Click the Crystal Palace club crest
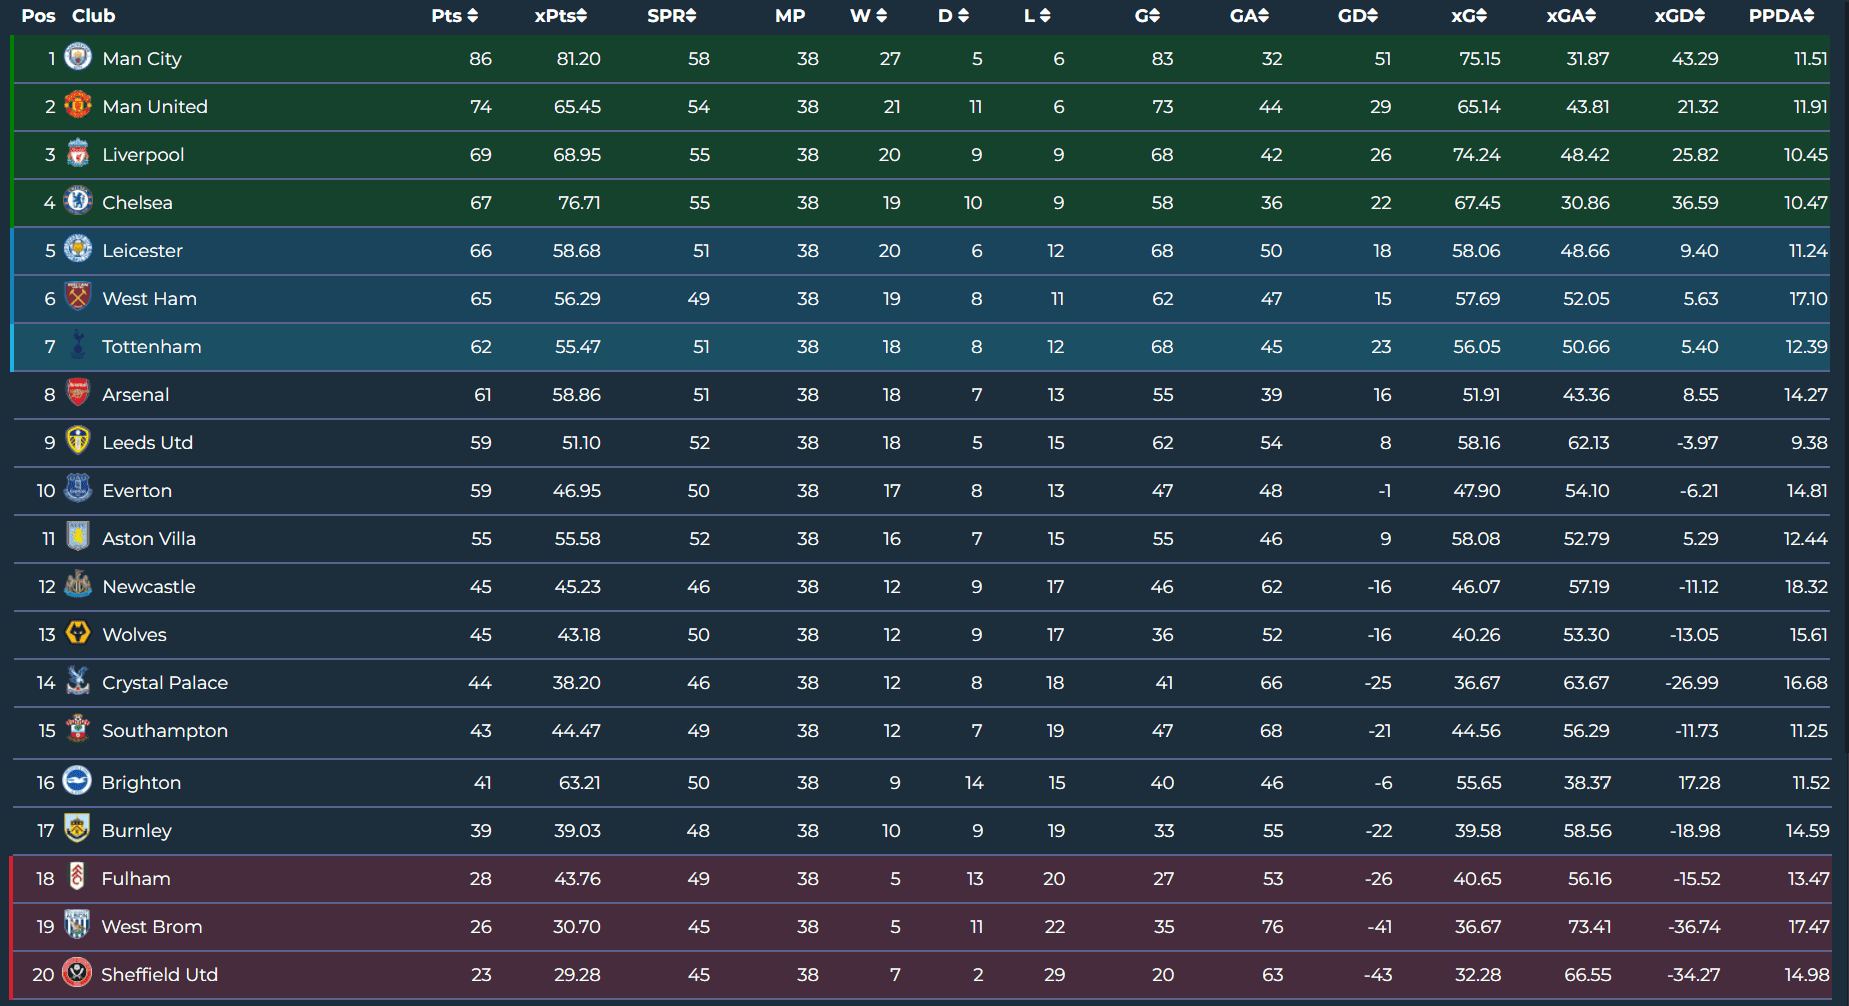This screenshot has height=1006, width=1849. [78, 681]
